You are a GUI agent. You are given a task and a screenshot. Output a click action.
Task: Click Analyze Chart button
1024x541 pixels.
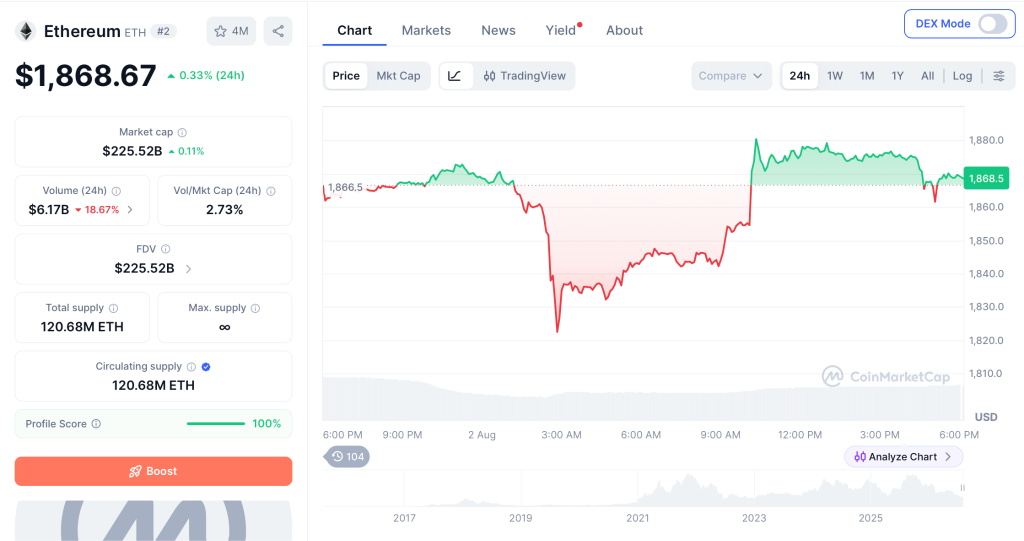tap(903, 457)
